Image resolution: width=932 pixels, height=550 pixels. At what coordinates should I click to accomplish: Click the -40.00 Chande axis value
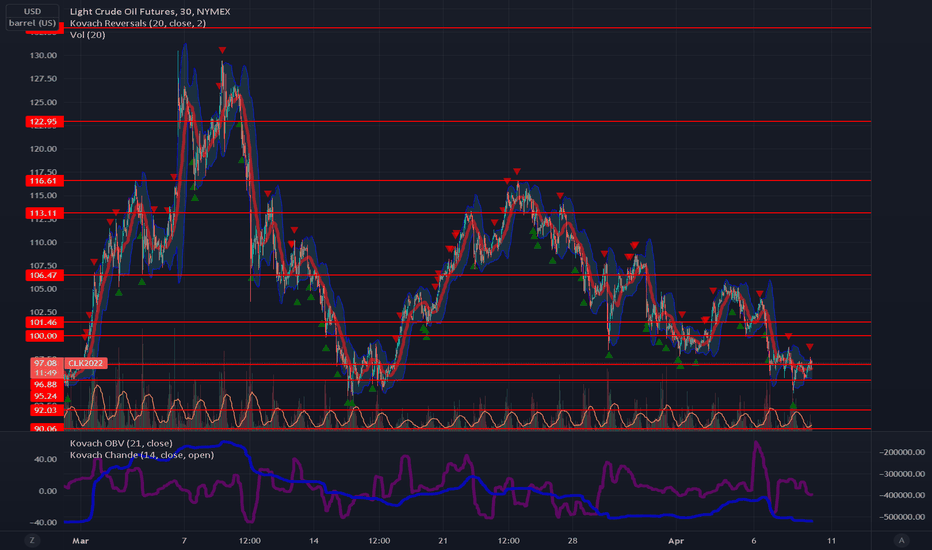43,523
